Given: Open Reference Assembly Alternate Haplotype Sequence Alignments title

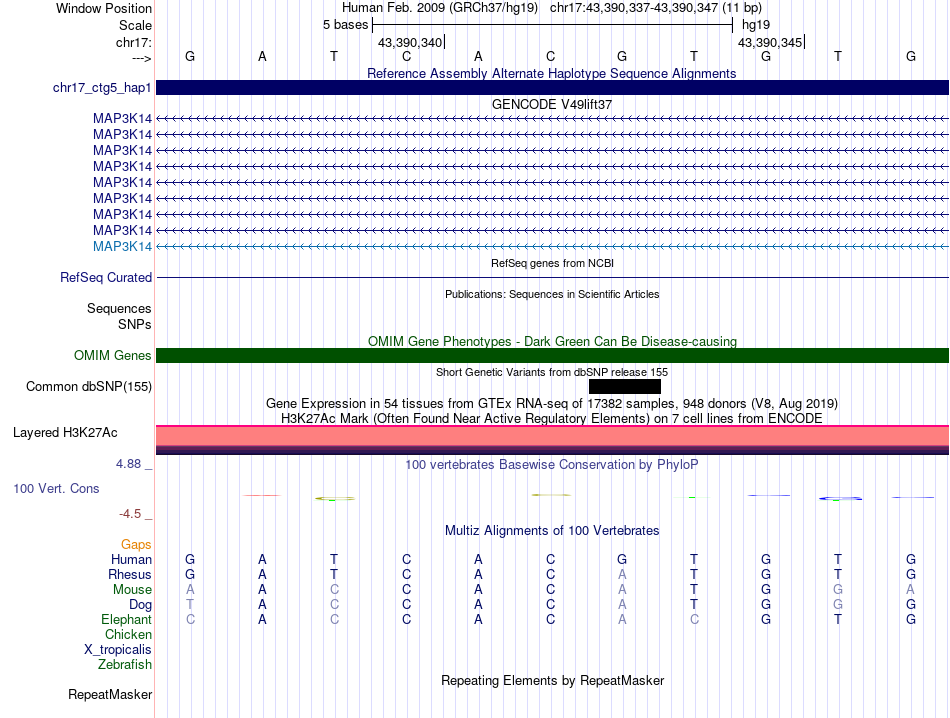Looking at the screenshot, I should coord(552,73).
